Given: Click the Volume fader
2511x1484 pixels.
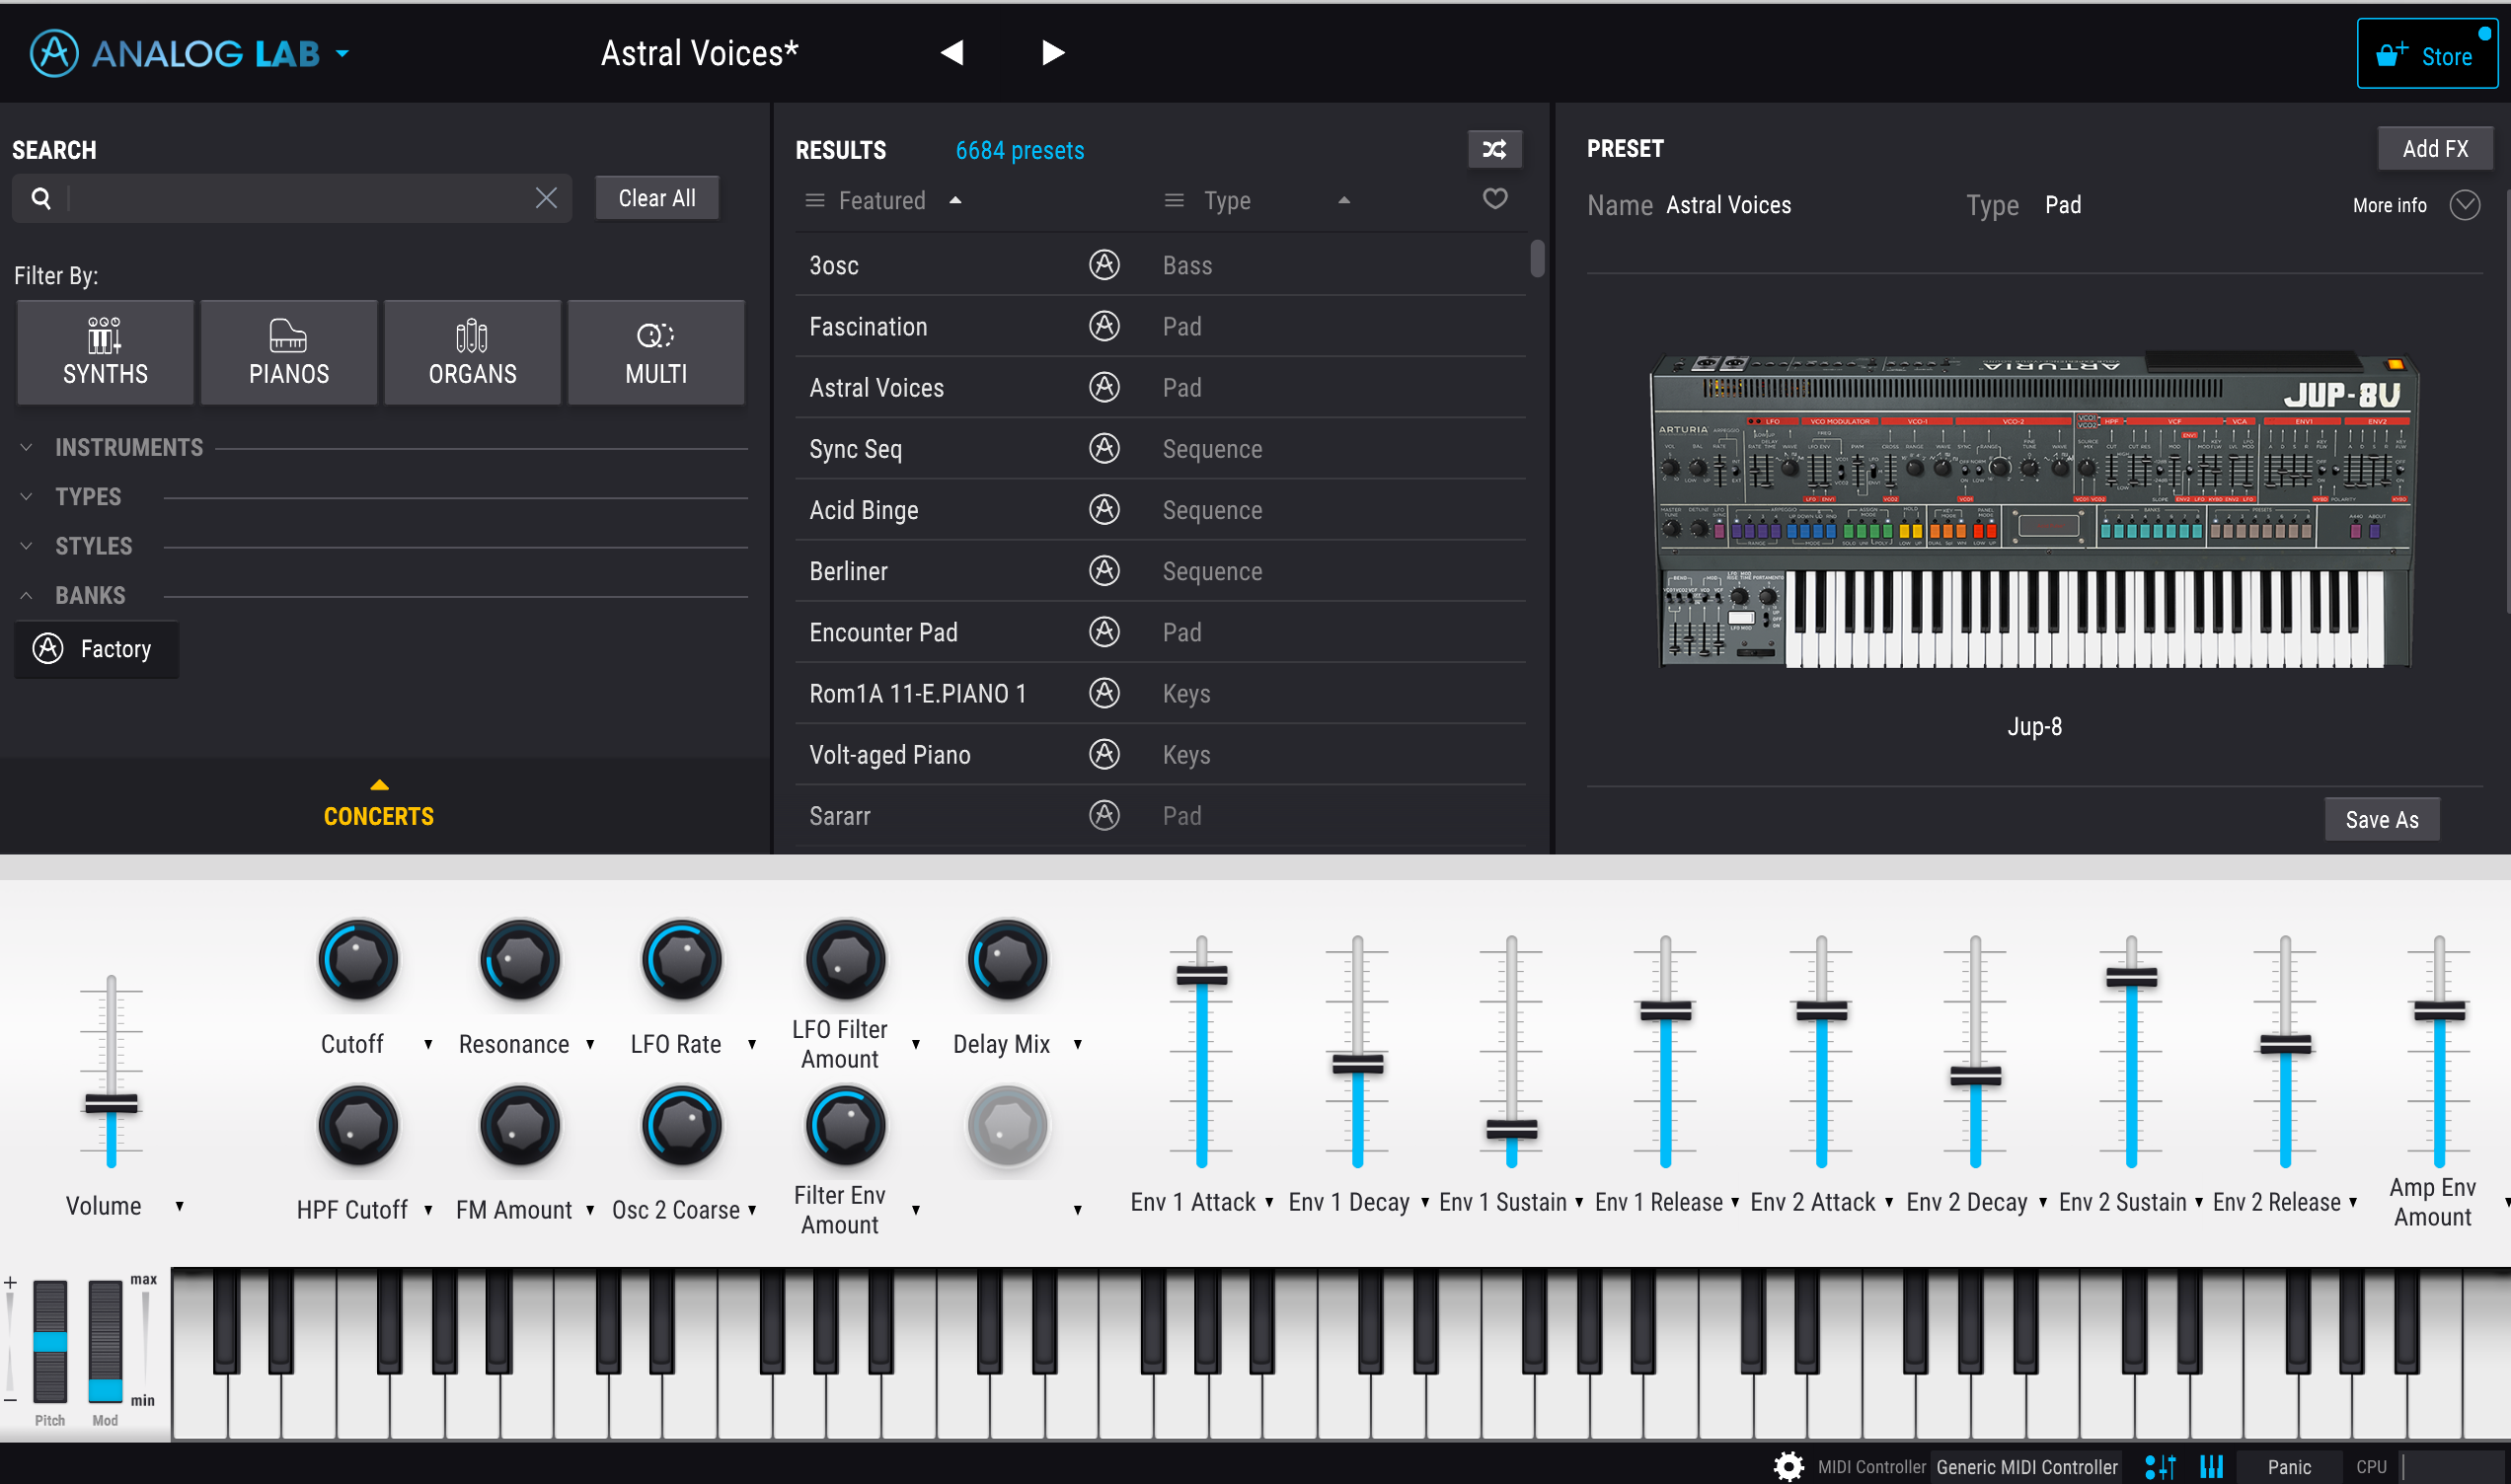Looking at the screenshot, I should click(x=111, y=1104).
